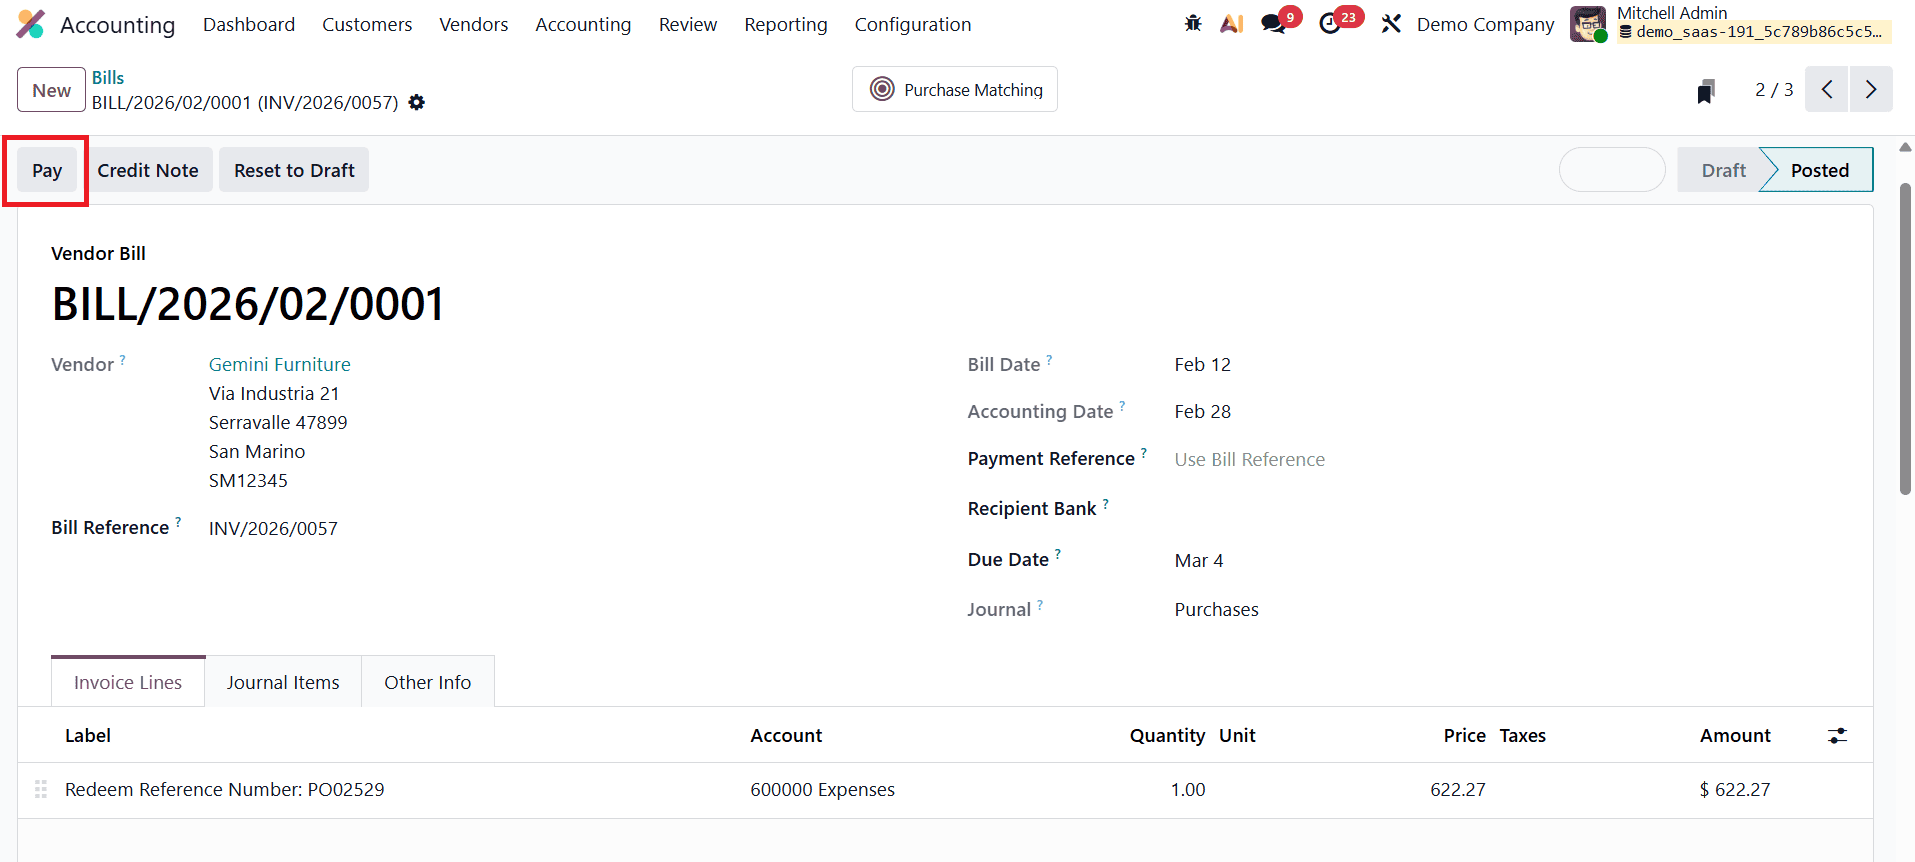Open the gear actions menu beside bill name

pos(417,103)
